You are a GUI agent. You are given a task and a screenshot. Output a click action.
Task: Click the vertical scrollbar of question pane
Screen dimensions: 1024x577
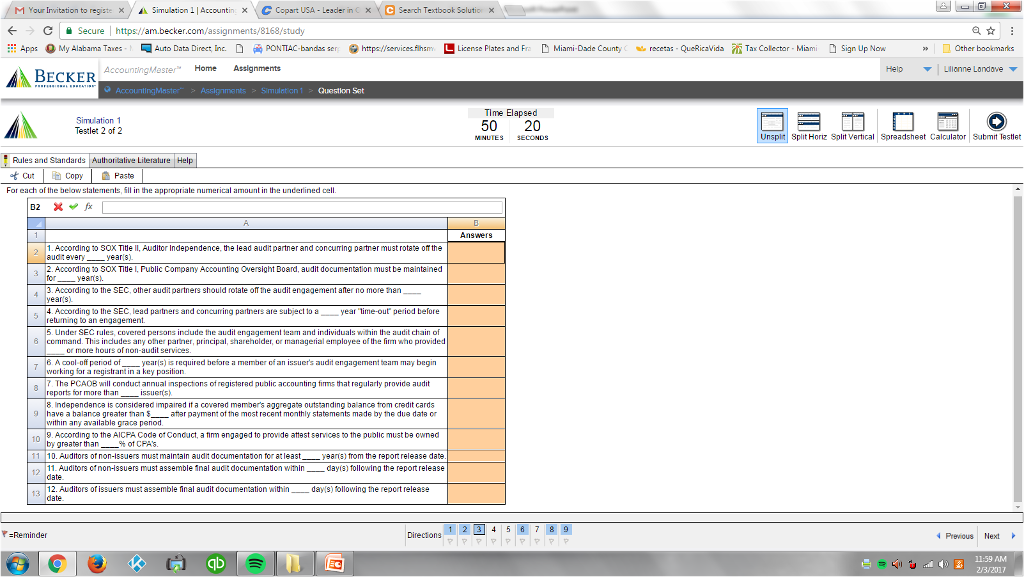pos(1017,348)
